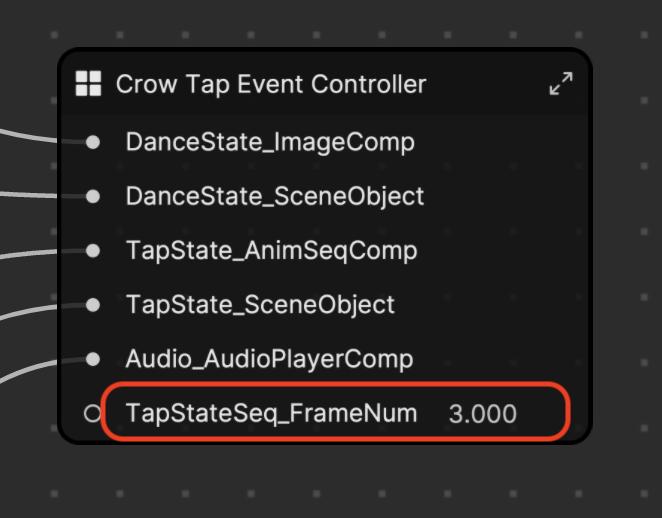Screen dimensions: 662x518
Task: Select the TapStateSeq_FrameNum parameter label
Action: pyautogui.click(x=271, y=413)
